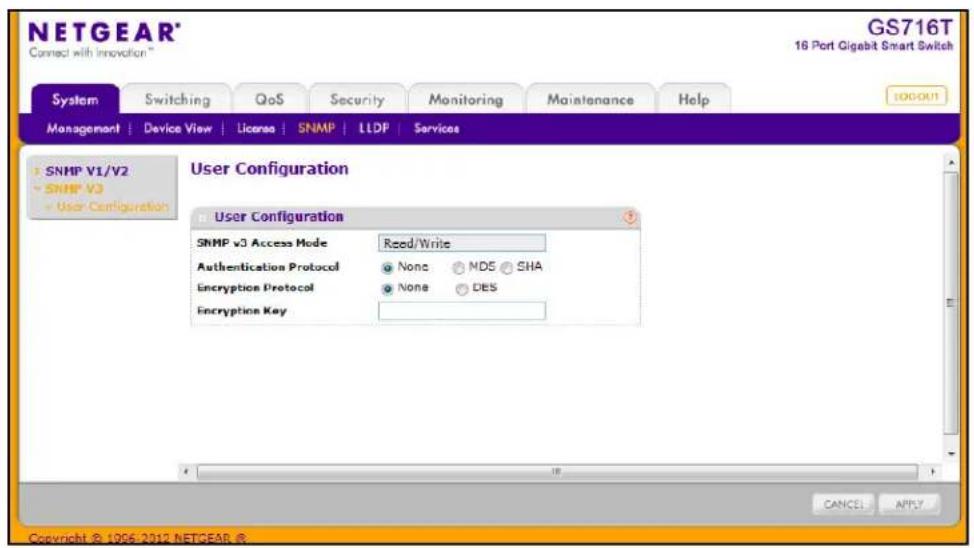Click the vertical scrollbar down arrow

pyautogui.click(x=951, y=454)
